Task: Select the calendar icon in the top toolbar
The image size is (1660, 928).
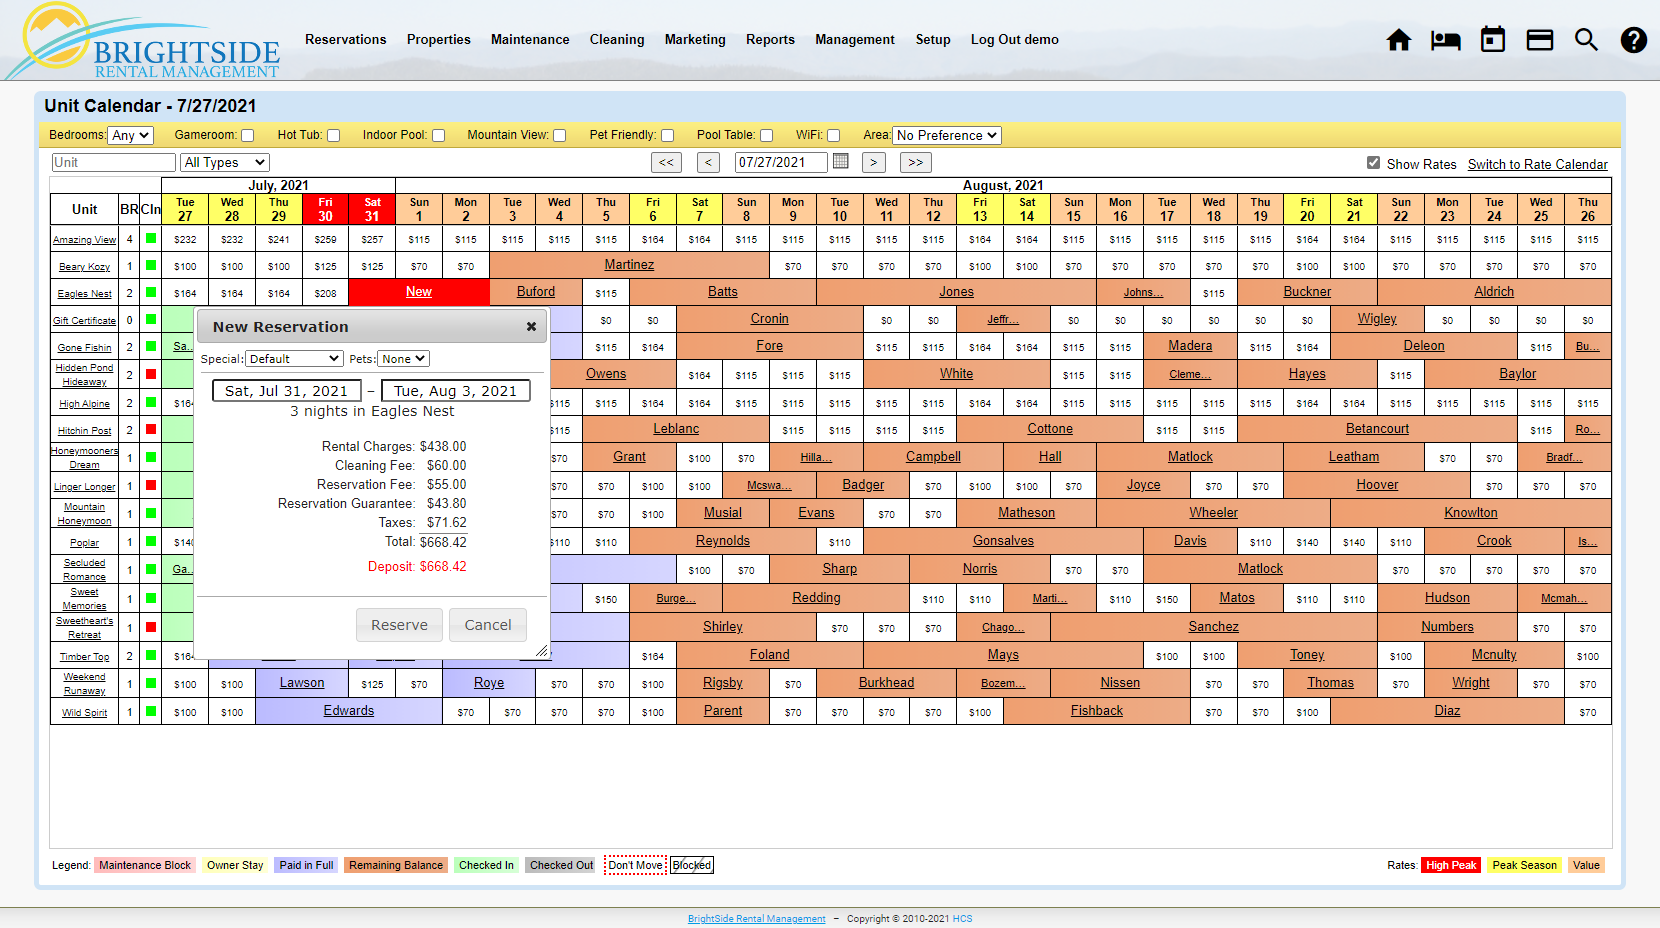Action: coord(1493,40)
